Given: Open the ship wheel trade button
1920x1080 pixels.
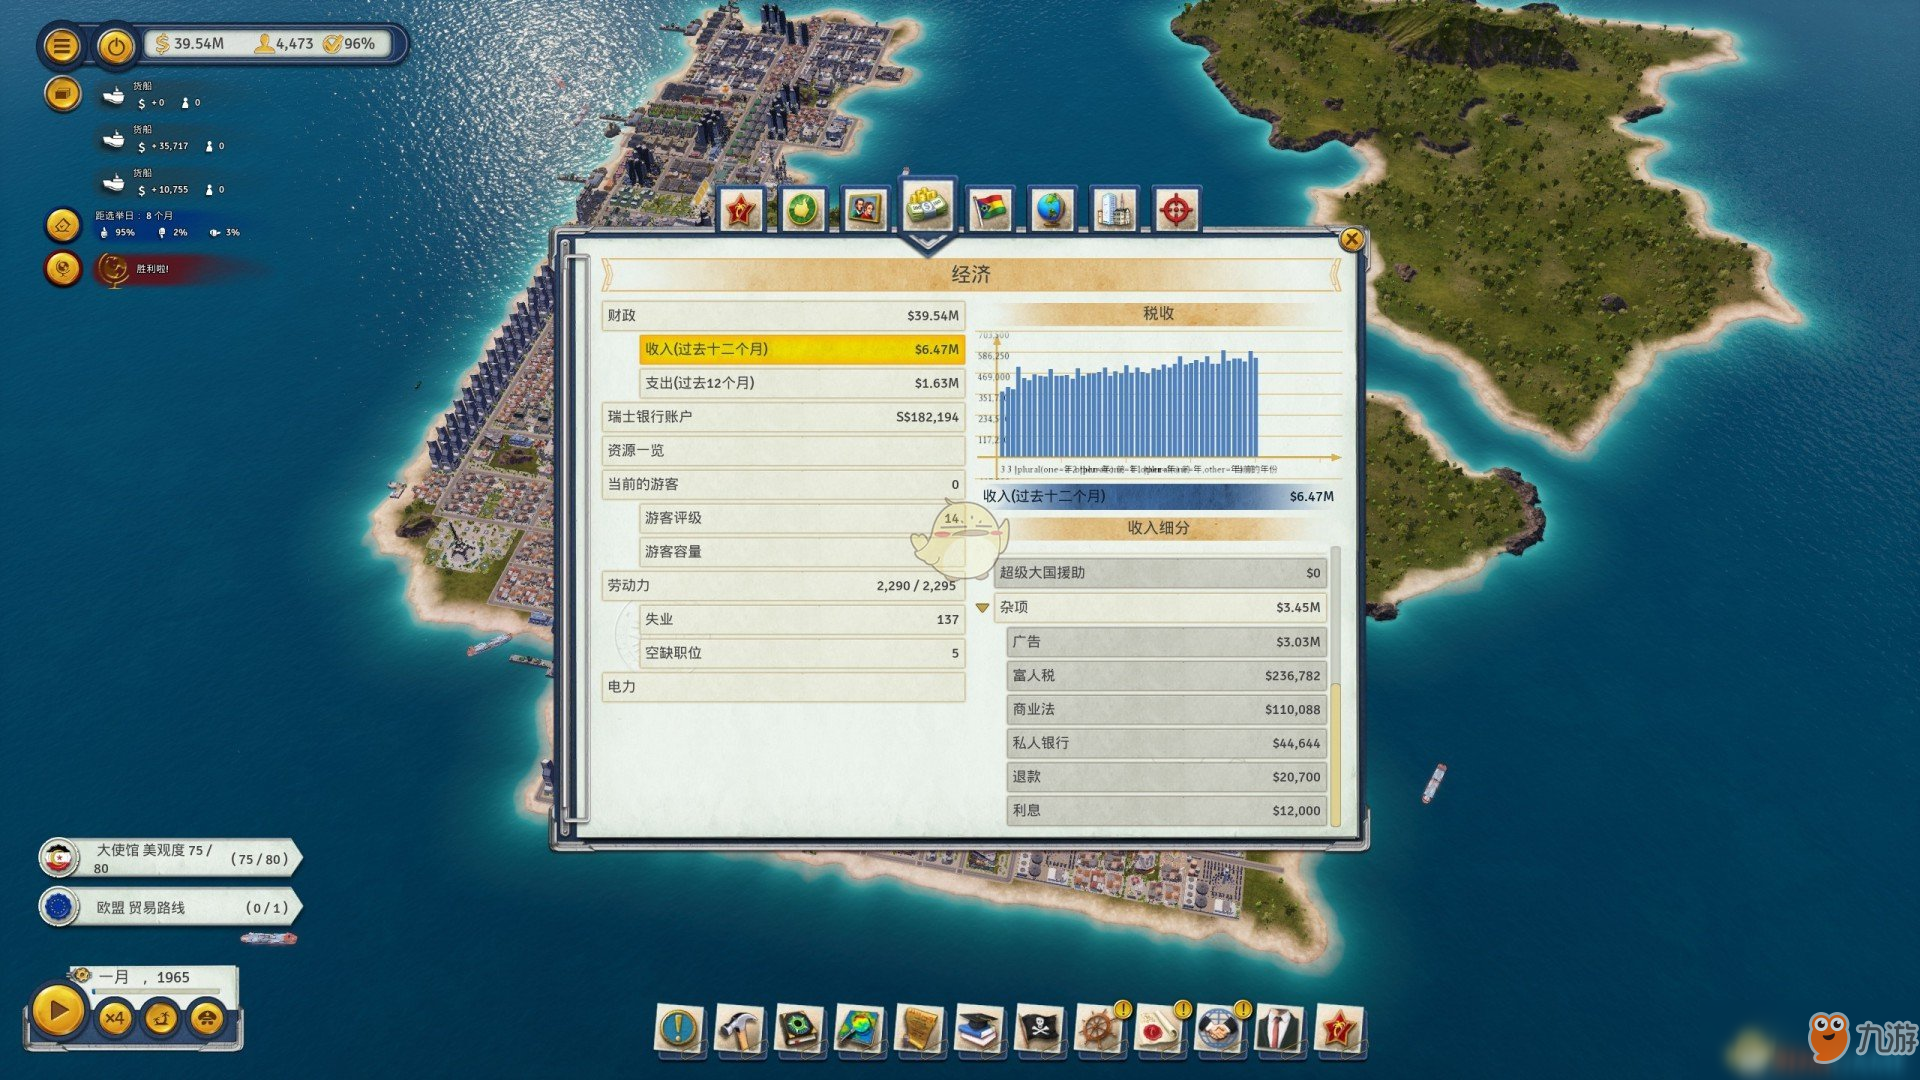Looking at the screenshot, I should tap(1099, 1029).
